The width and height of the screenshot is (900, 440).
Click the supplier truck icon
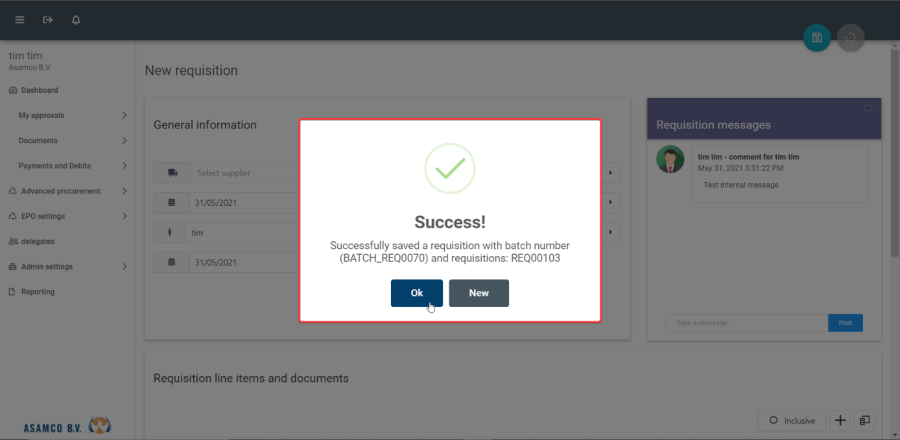tap(172, 173)
